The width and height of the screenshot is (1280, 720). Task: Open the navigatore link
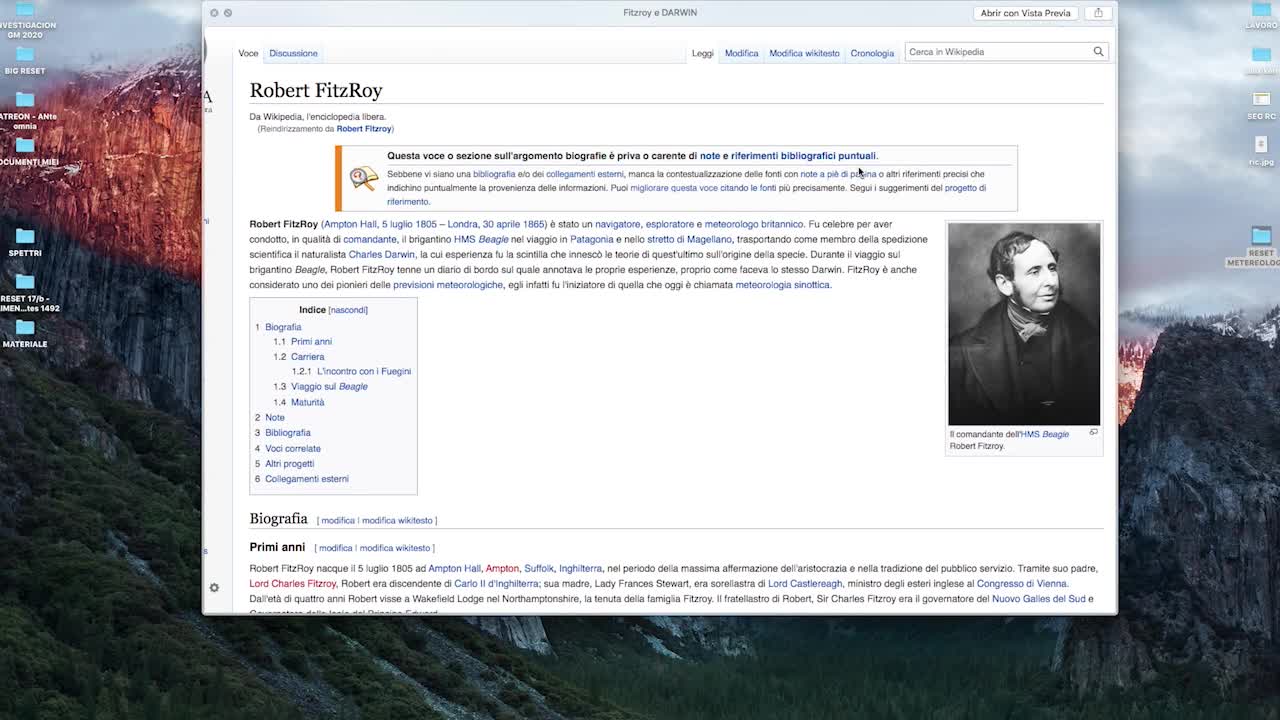tap(617, 224)
